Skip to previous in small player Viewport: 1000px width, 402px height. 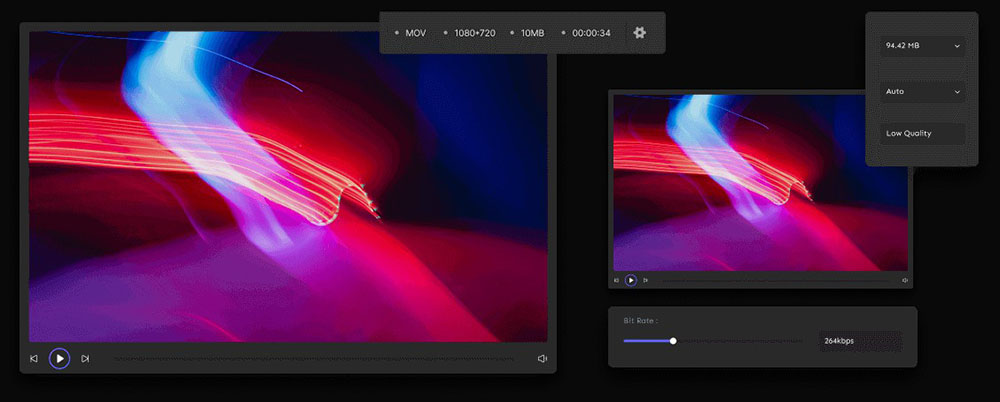point(617,280)
